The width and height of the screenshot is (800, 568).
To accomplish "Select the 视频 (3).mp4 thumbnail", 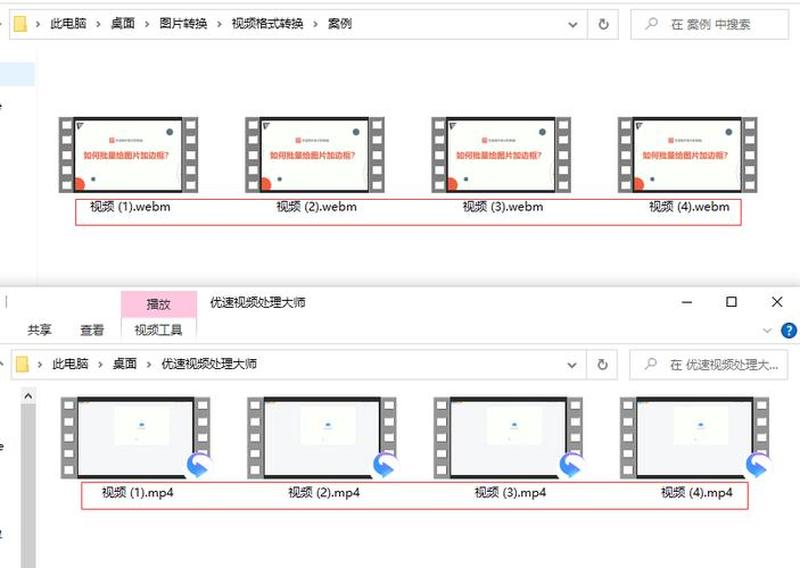I will [x=508, y=438].
